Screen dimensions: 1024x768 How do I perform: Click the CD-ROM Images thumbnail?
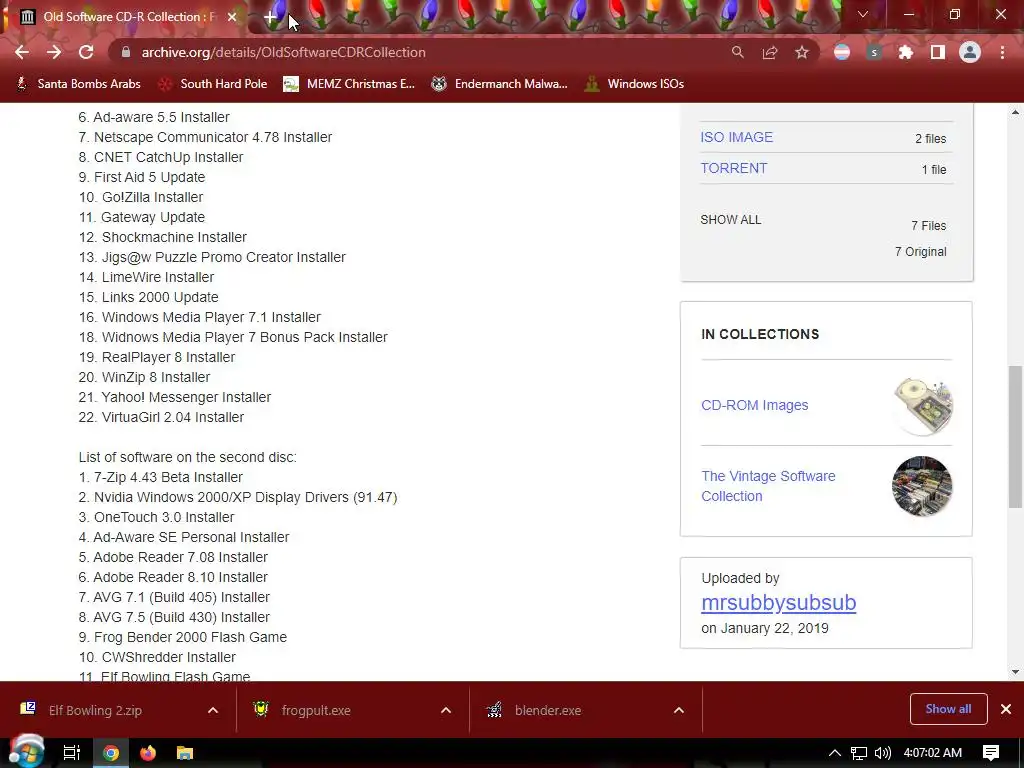click(x=923, y=406)
